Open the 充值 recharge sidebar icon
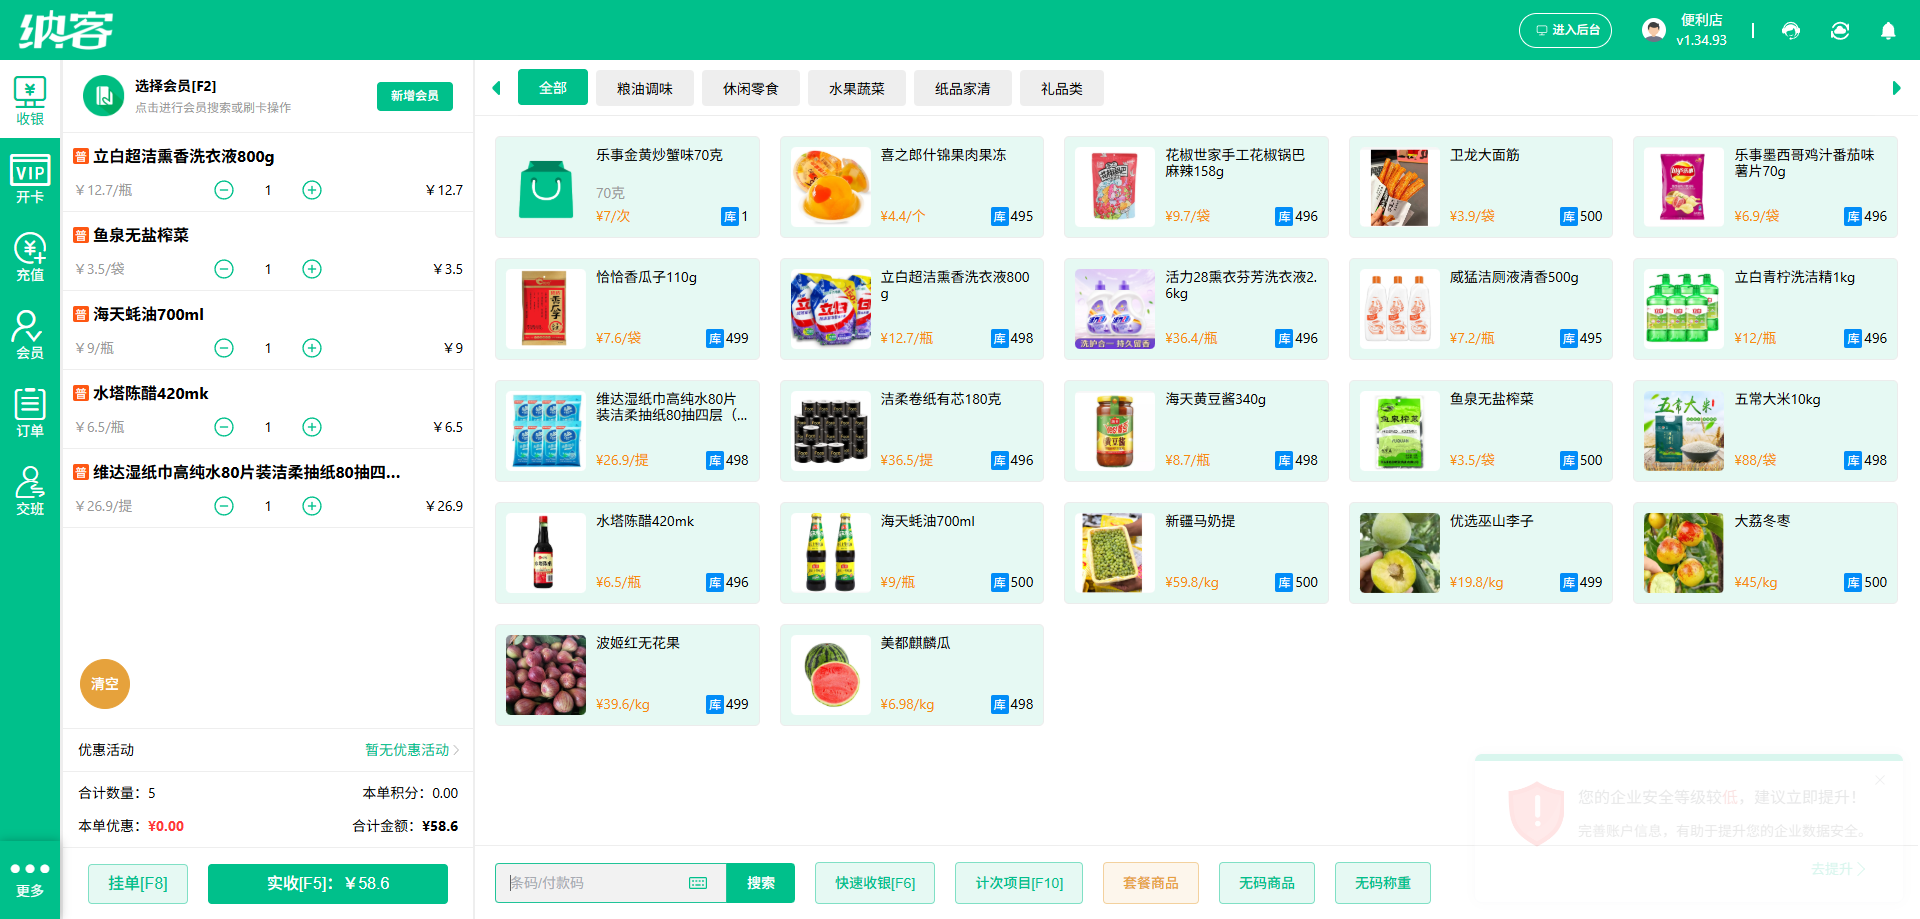 point(30,257)
